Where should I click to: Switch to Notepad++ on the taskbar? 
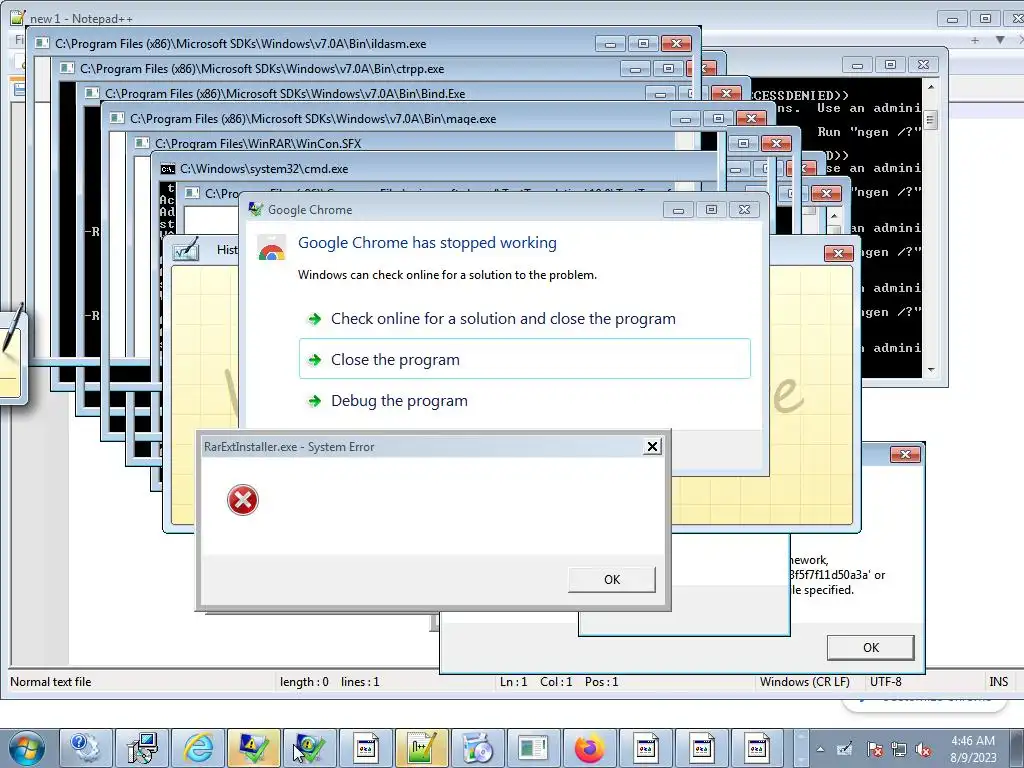[x=422, y=748]
